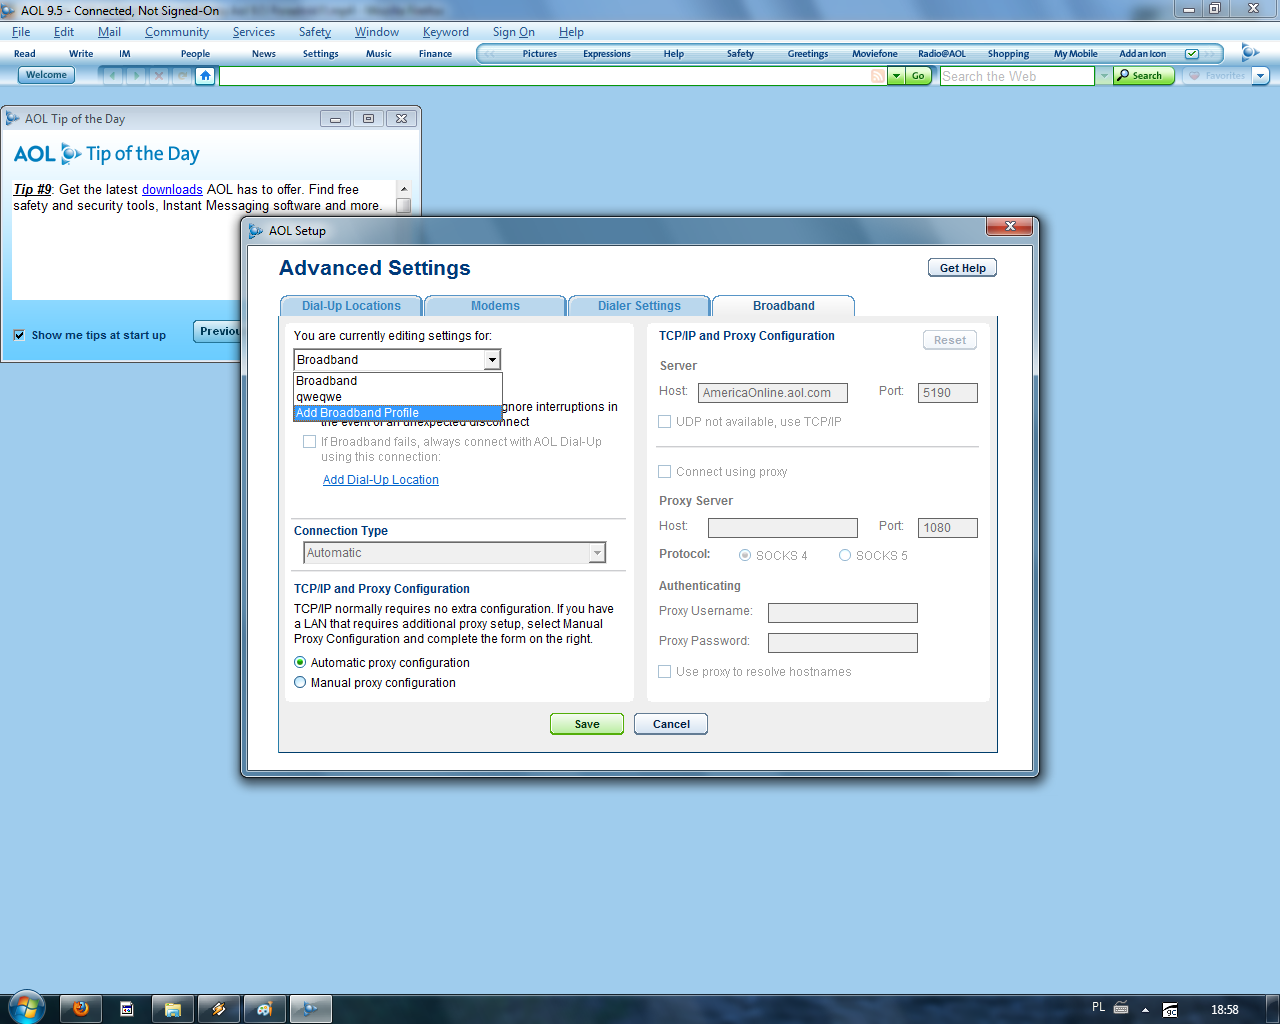1280x1024 pixels.
Task: Open the Connection Type Automatic dropdown
Action: pos(455,553)
